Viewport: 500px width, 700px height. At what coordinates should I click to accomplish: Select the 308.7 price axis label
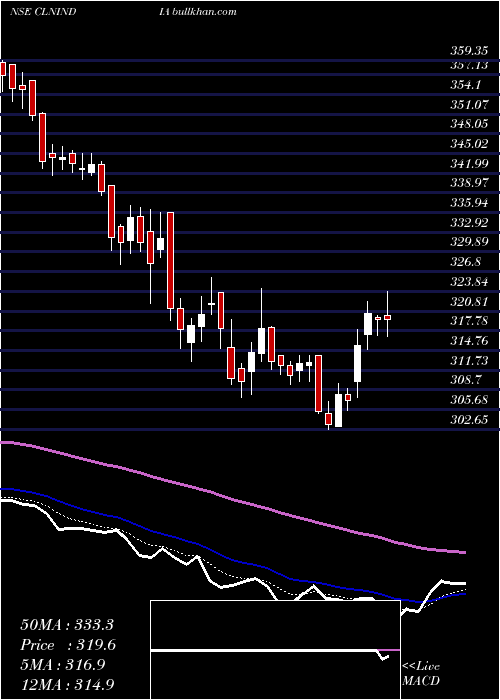(x=466, y=380)
